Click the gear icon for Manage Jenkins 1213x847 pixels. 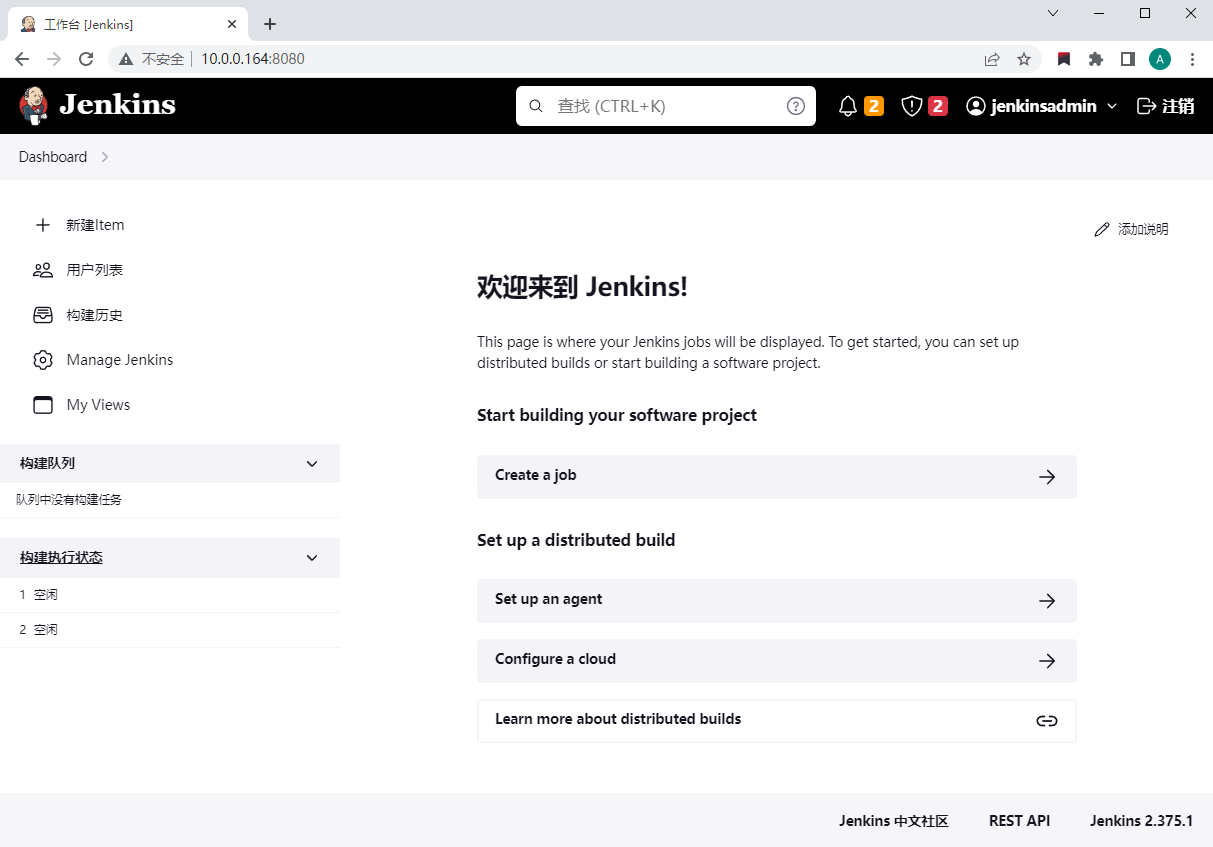pos(42,360)
